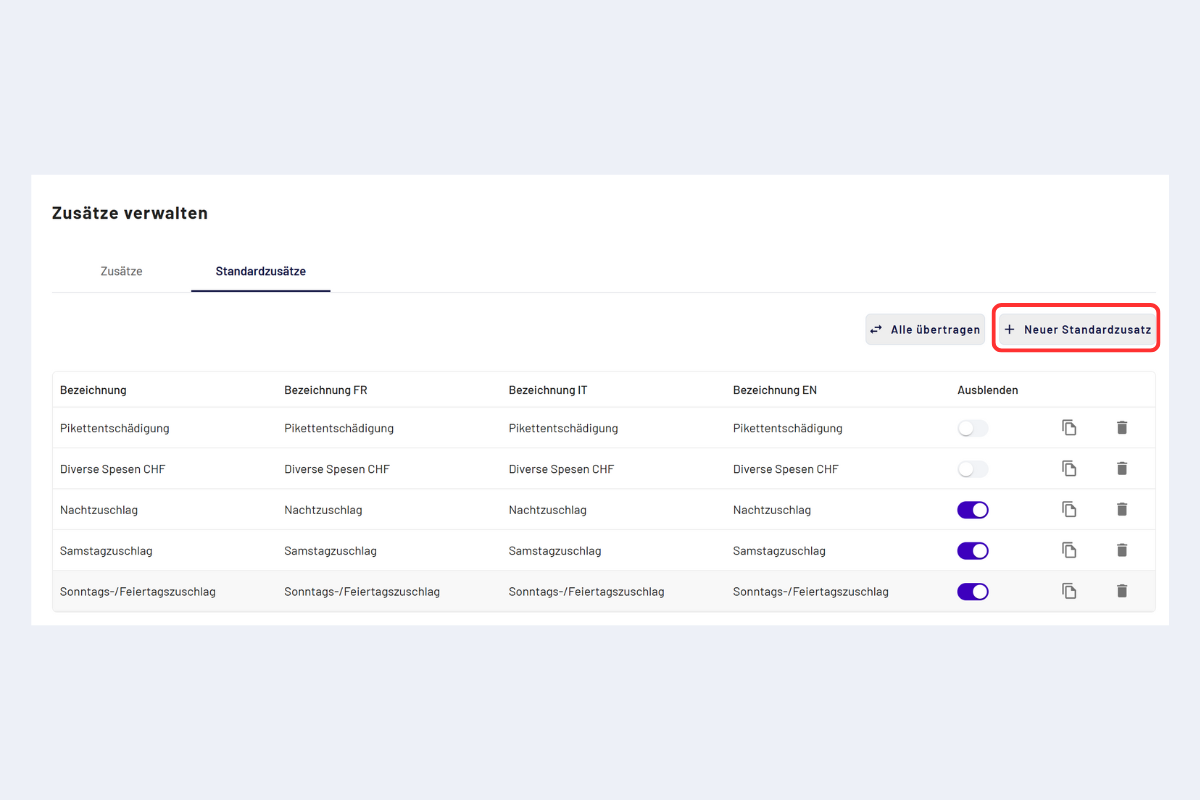Select the Standardzusätze tab
1200x800 pixels.
pos(260,271)
